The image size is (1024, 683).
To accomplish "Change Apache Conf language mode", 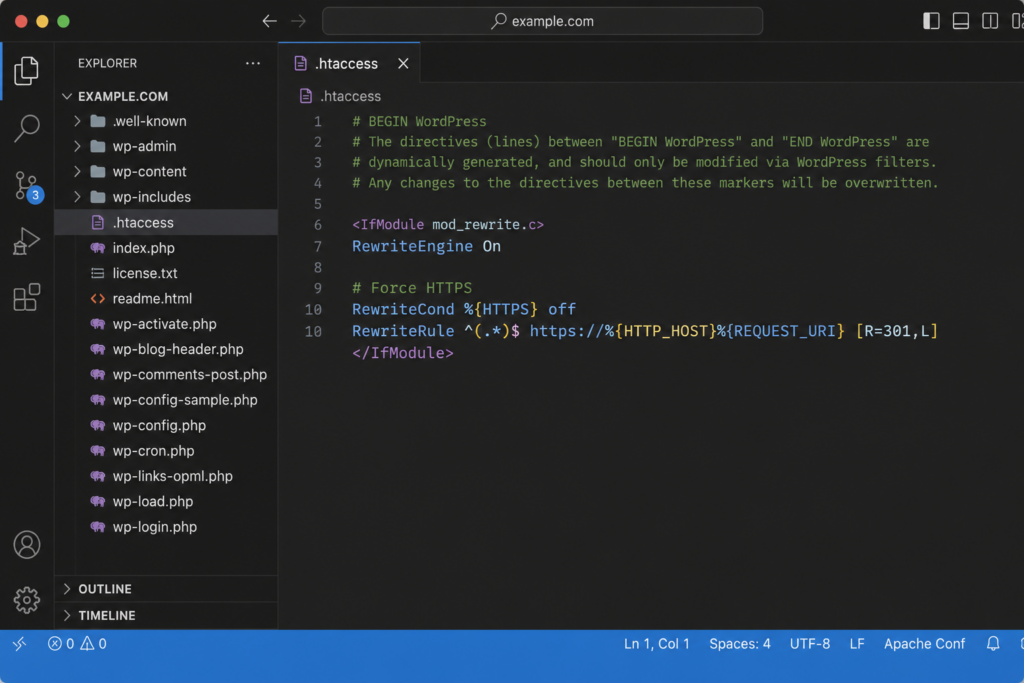I will pyautogui.click(x=924, y=644).
